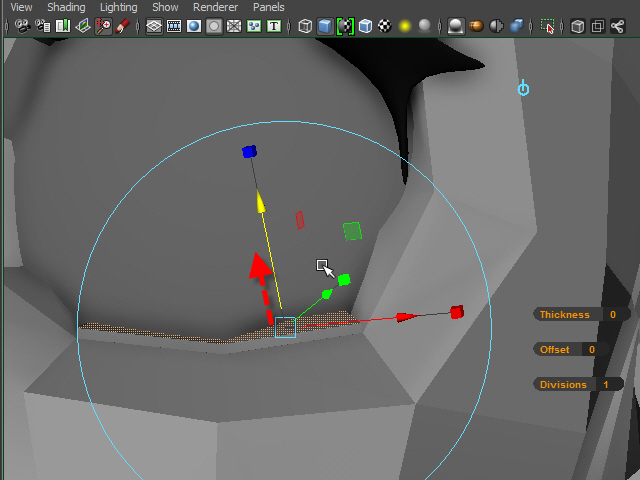This screenshot has width=640, height=480.
Task: Click the large green cube scale handle
Action: (344, 280)
